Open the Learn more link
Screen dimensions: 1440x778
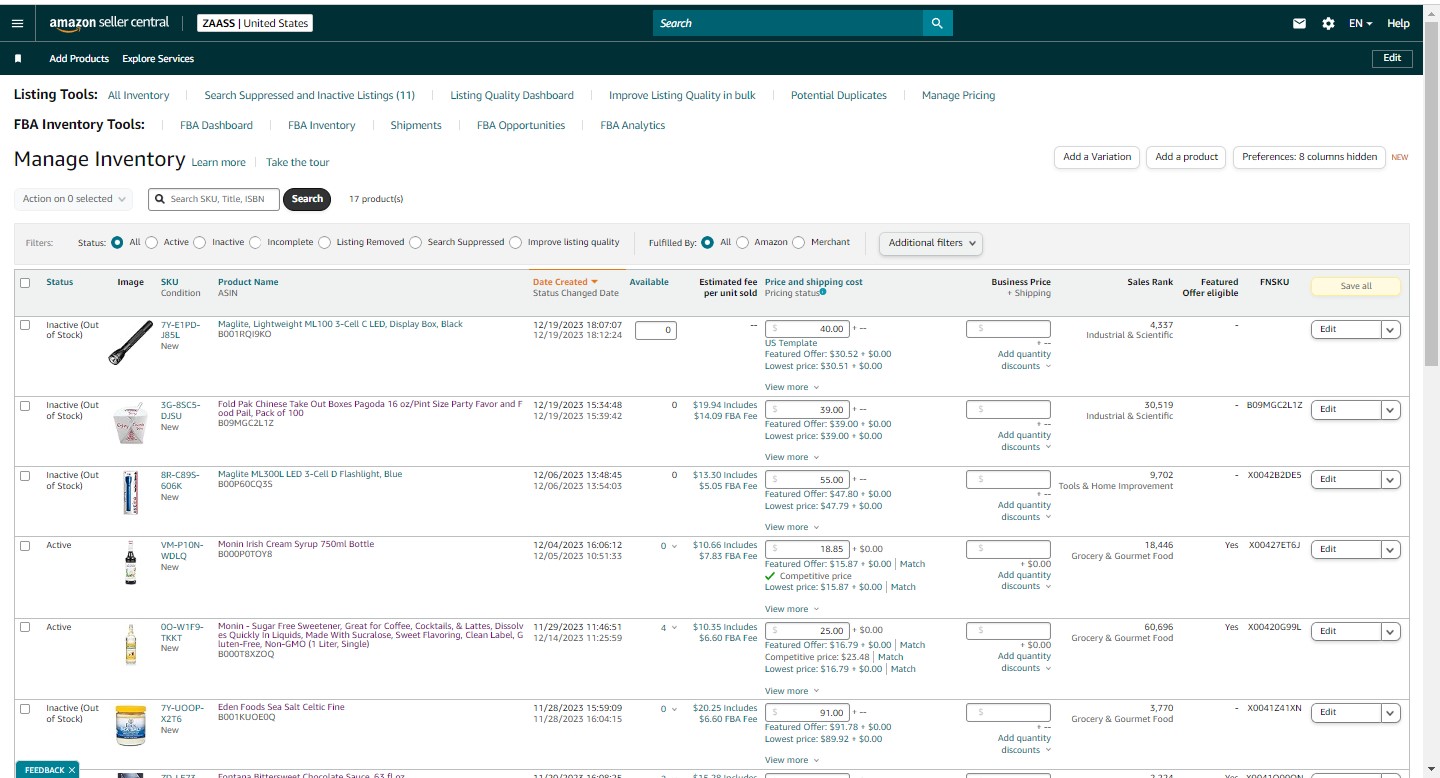(x=218, y=163)
